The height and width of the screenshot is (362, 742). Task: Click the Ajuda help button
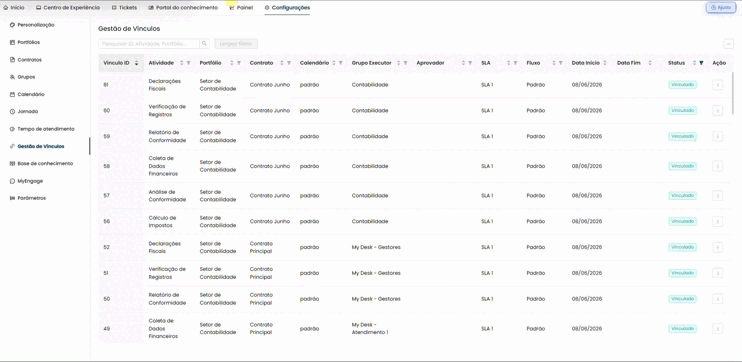coord(721,8)
